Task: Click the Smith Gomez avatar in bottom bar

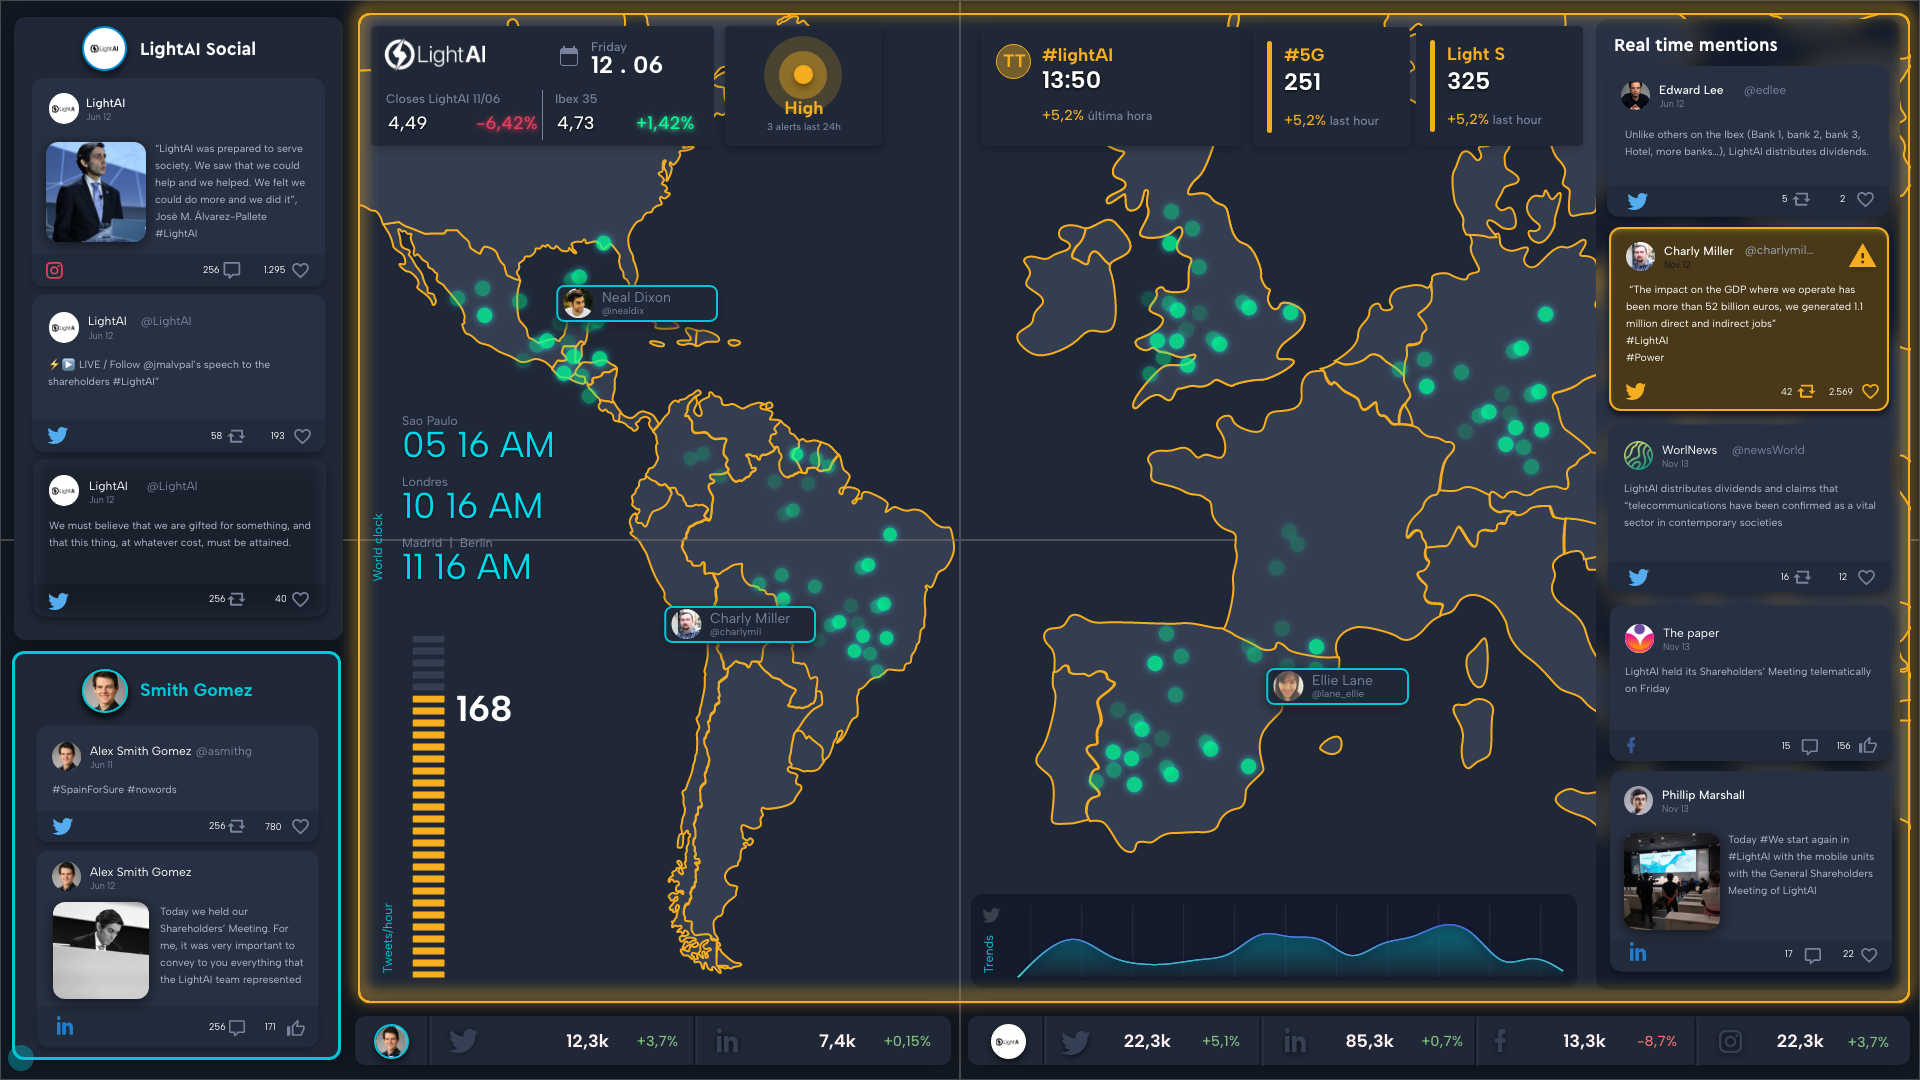Action: pos(391,1041)
